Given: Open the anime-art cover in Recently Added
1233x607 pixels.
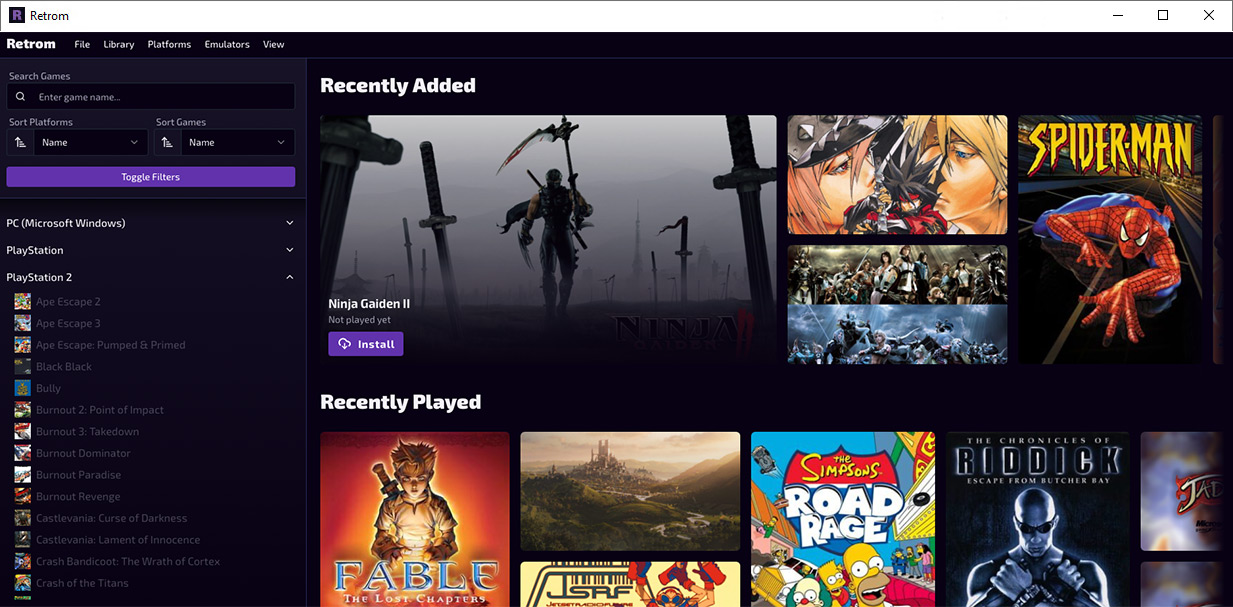Looking at the screenshot, I should tap(897, 175).
